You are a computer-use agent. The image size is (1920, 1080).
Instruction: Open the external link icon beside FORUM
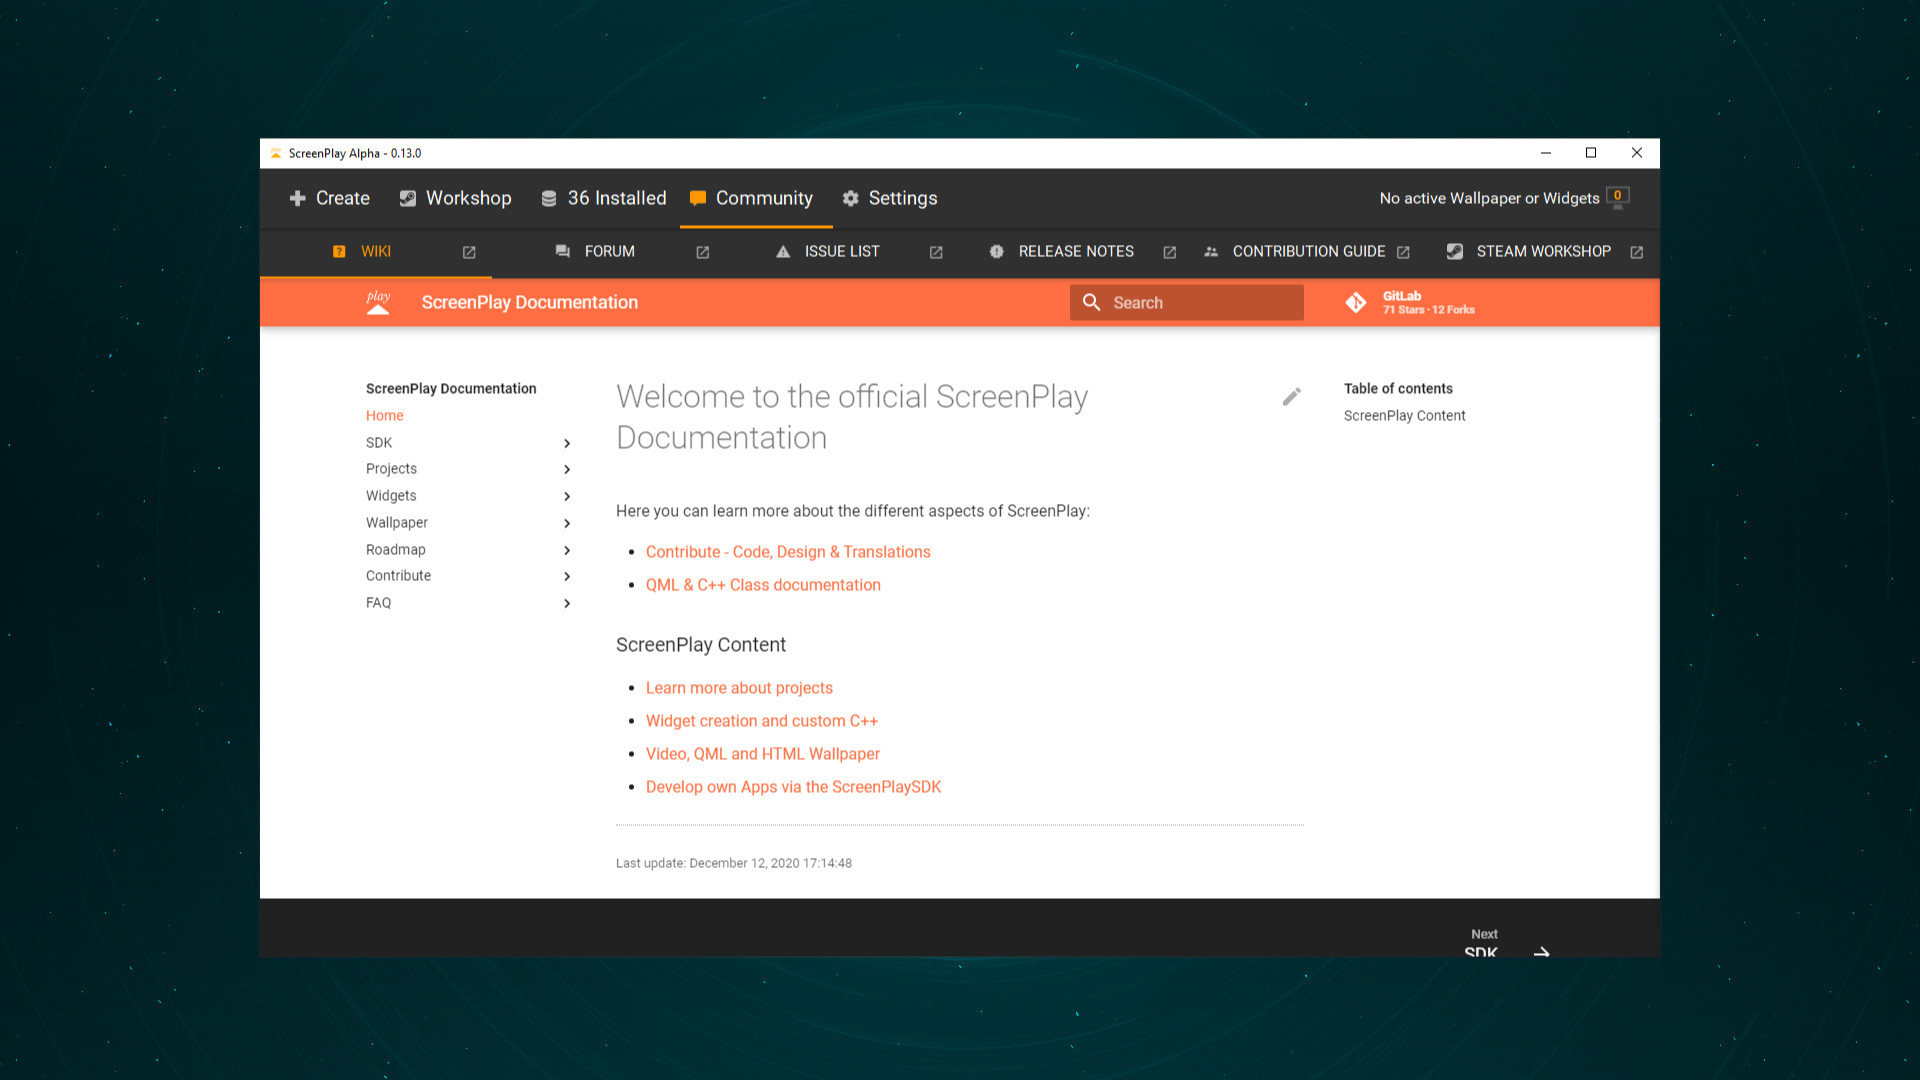702,252
